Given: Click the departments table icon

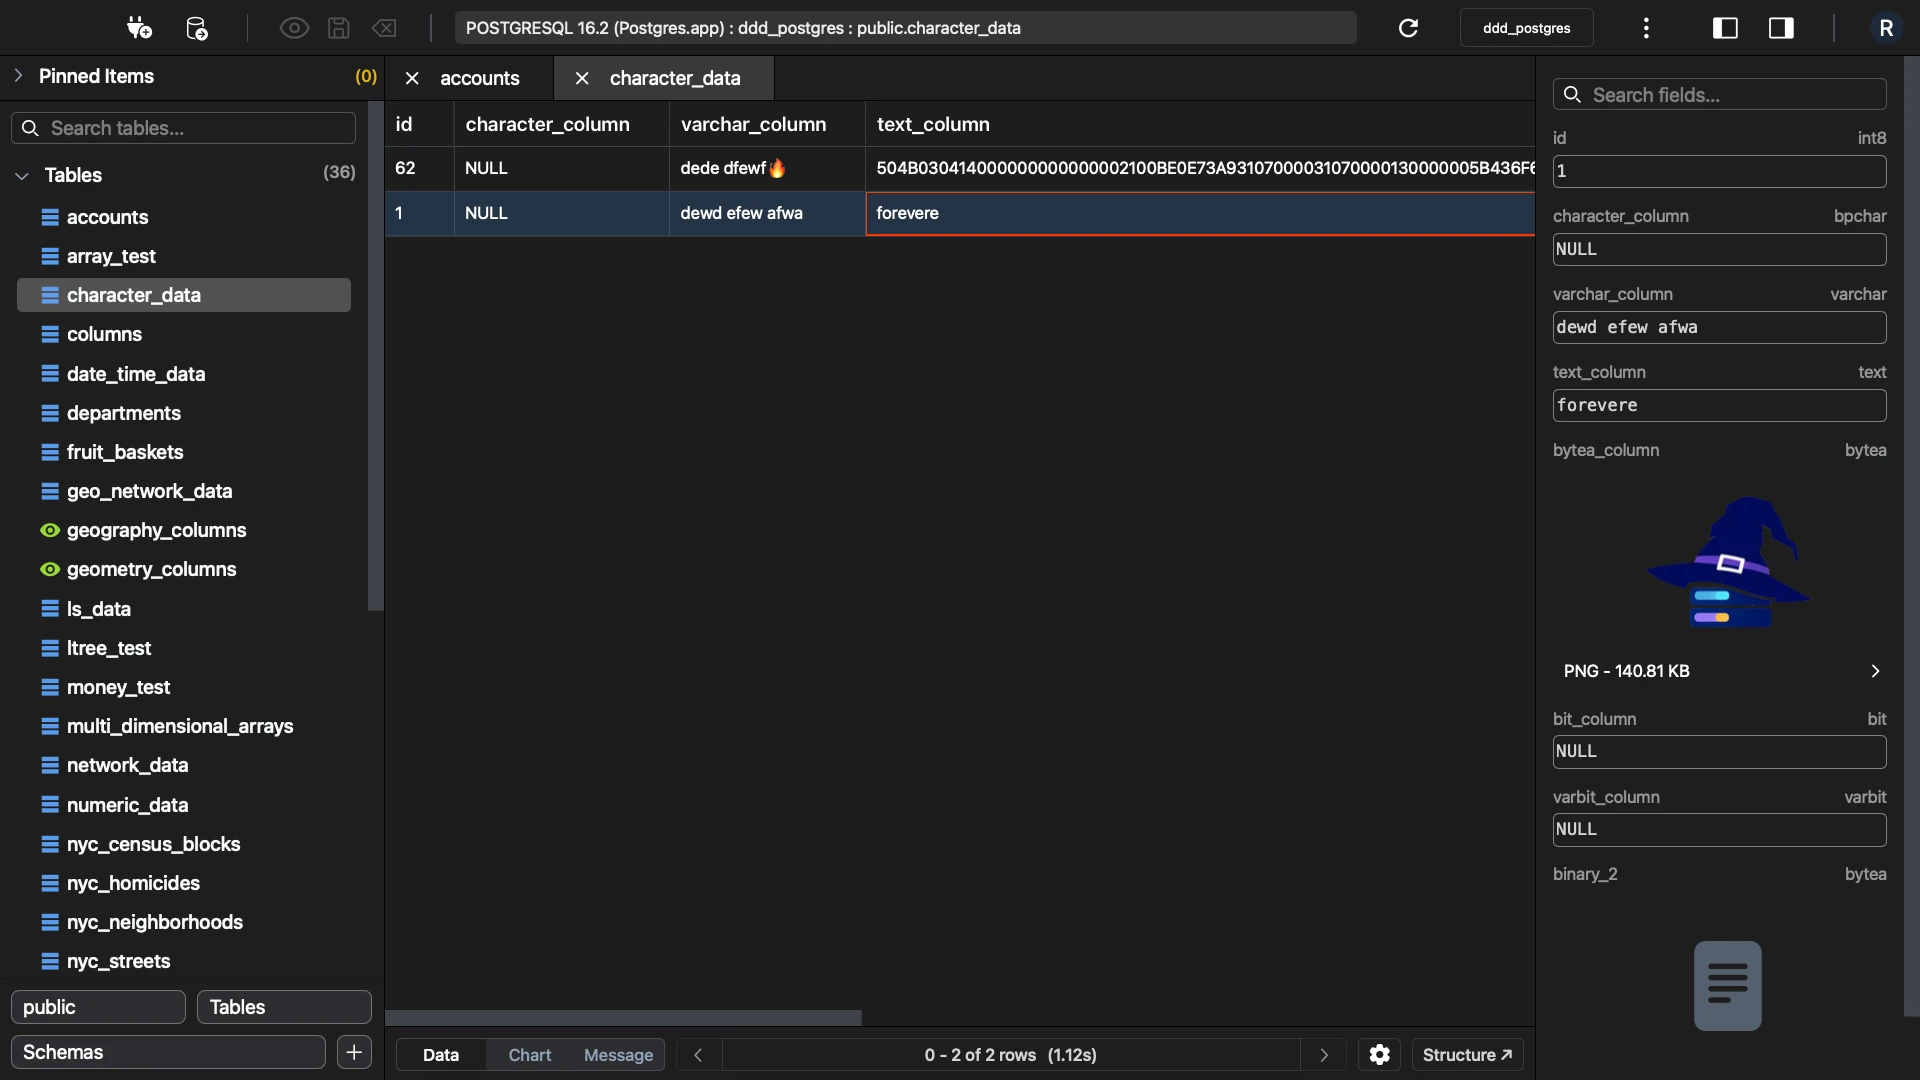Looking at the screenshot, I should [x=50, y=413].
